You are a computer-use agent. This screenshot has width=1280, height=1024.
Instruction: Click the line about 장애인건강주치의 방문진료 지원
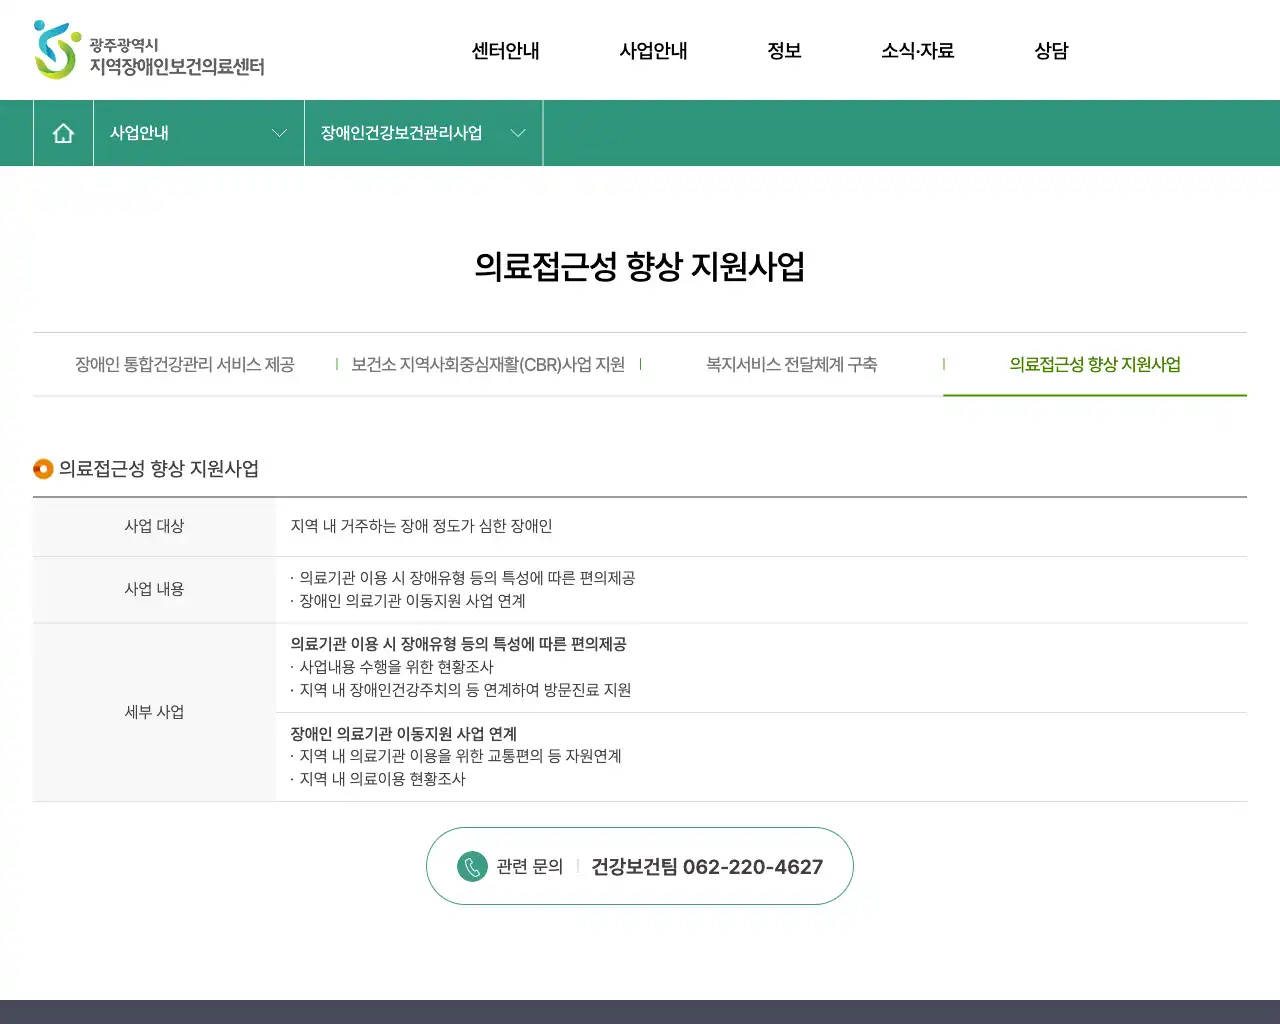tap(461, 690)
